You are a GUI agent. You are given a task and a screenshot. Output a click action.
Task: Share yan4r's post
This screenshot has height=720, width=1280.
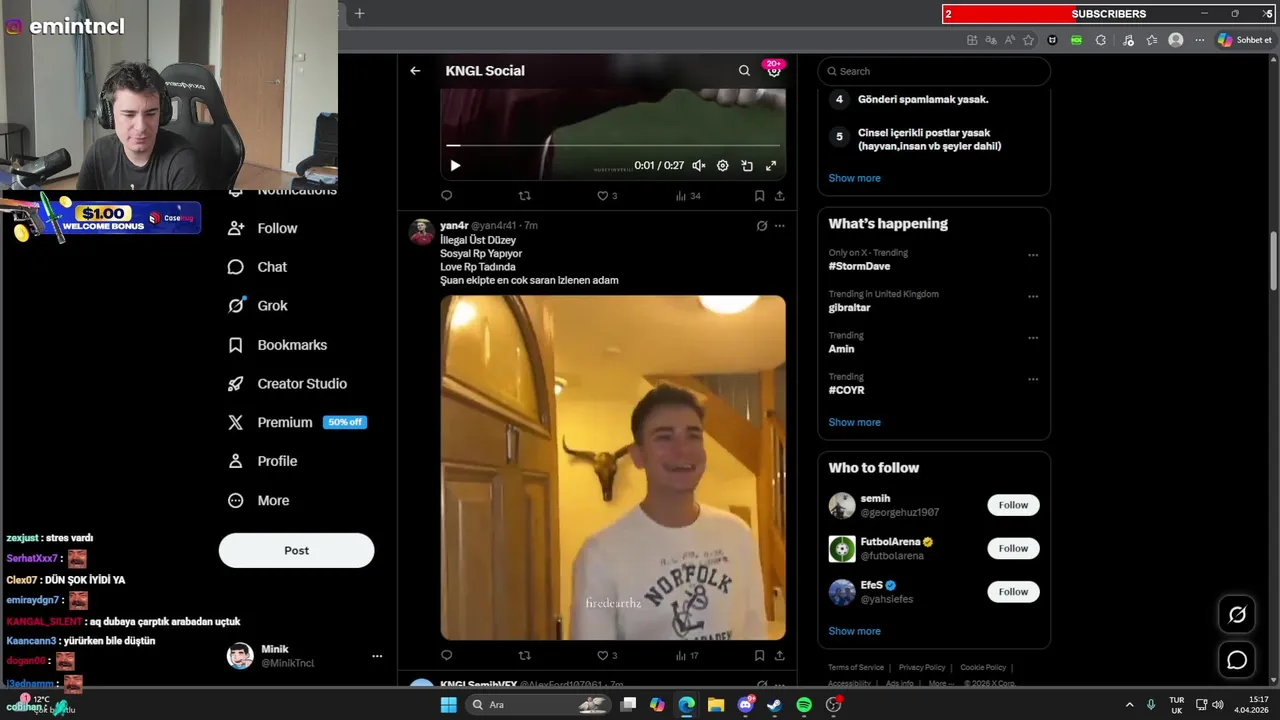780,656
